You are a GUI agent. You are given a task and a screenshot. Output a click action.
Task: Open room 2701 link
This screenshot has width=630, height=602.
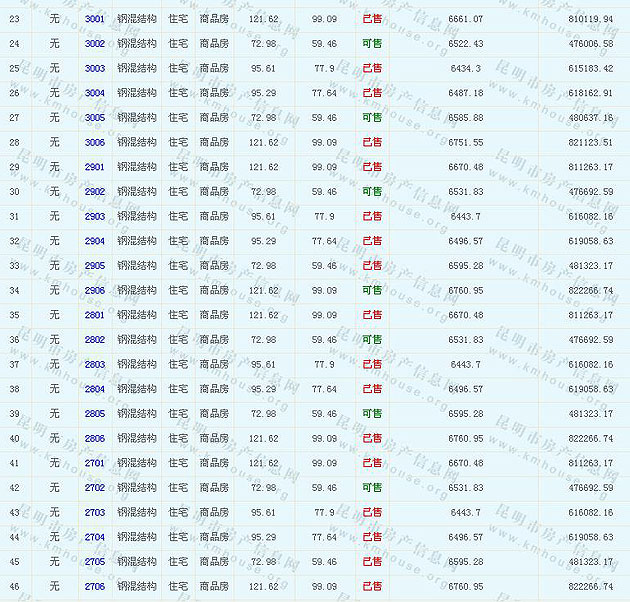[x=95, y=463]
